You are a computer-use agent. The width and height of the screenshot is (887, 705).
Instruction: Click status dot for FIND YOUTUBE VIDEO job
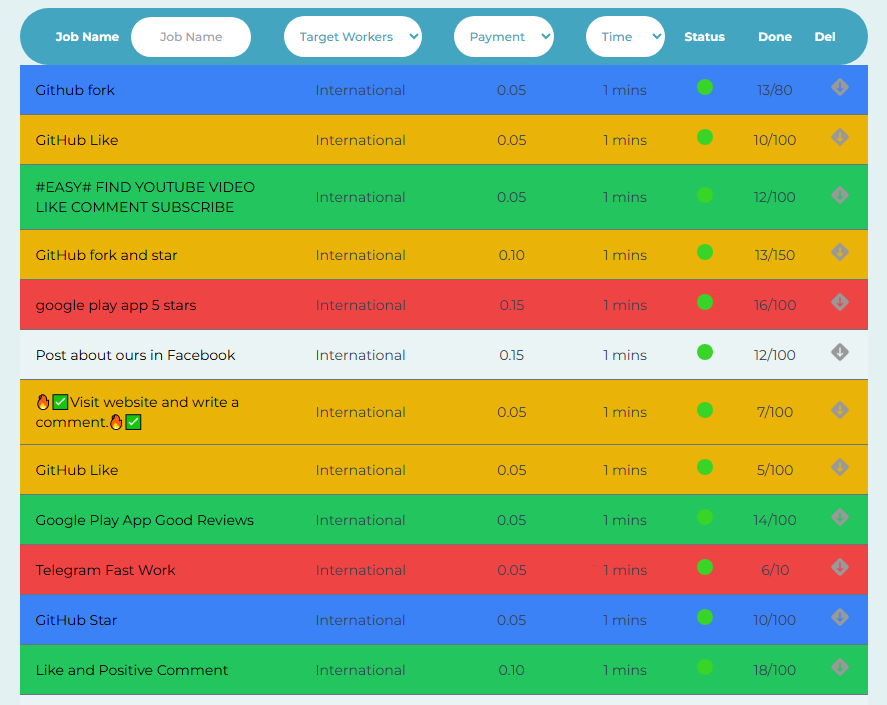(x=704, y=195)
